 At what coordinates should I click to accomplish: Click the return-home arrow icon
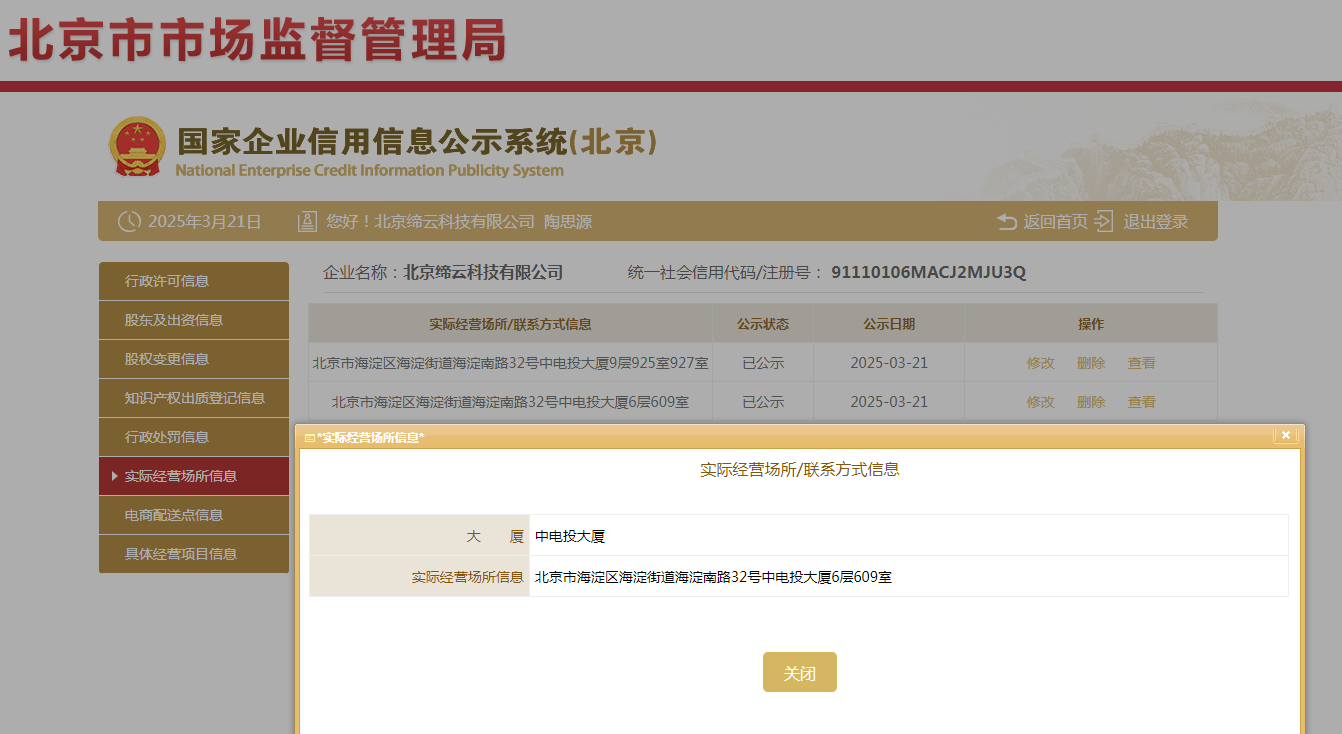click(x=1007, y=222)
